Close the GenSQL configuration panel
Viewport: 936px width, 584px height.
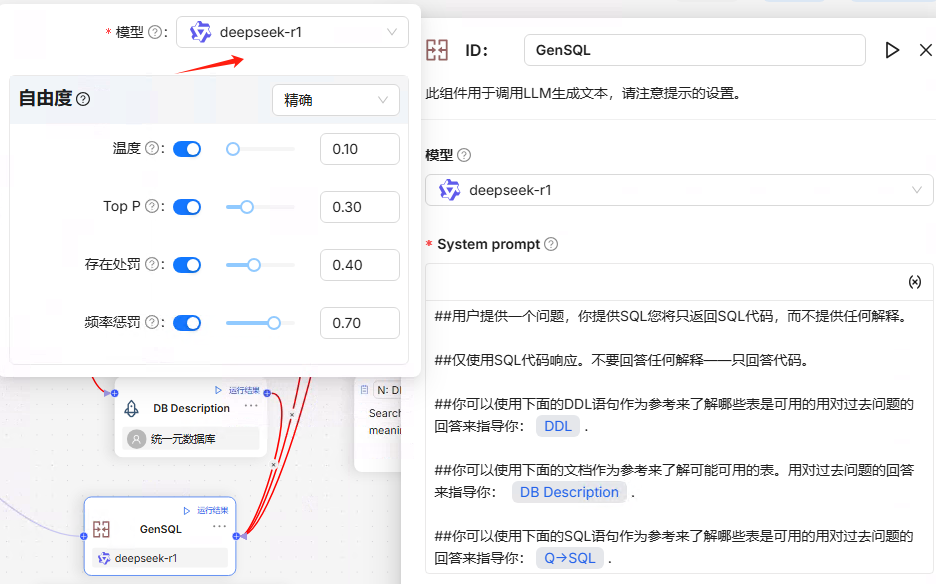(925, 50)
